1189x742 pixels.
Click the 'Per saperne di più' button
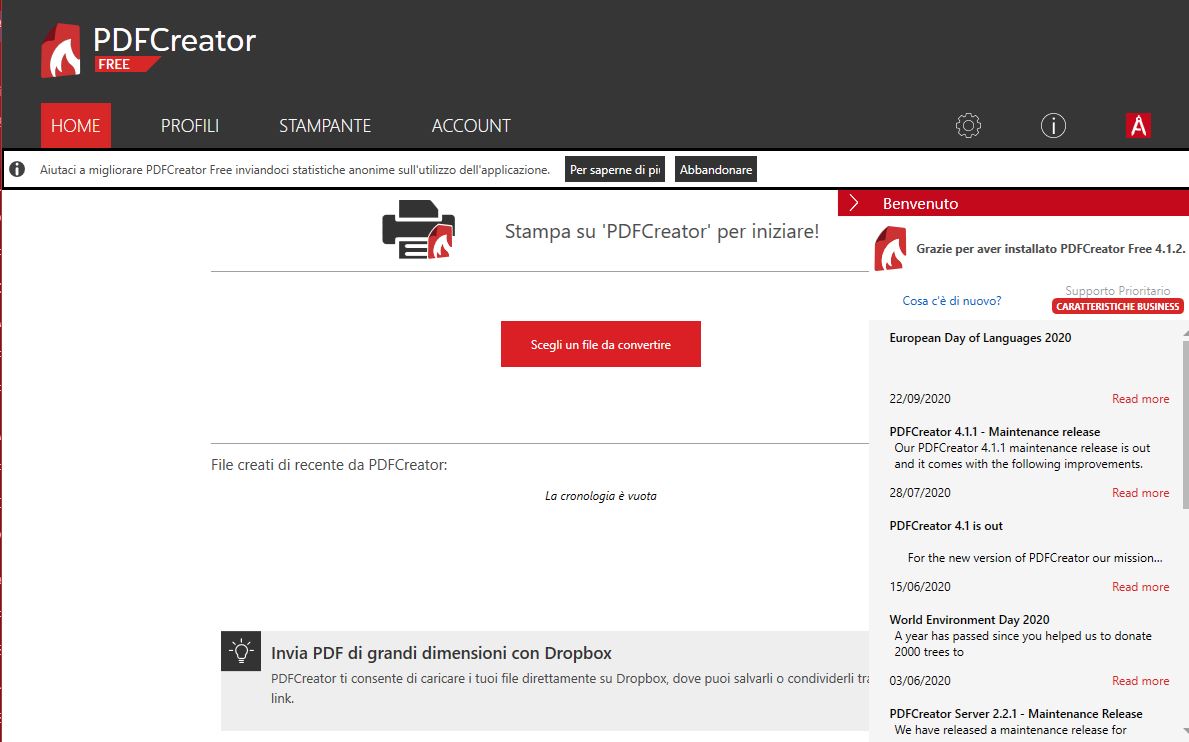(x=616, y=170)
